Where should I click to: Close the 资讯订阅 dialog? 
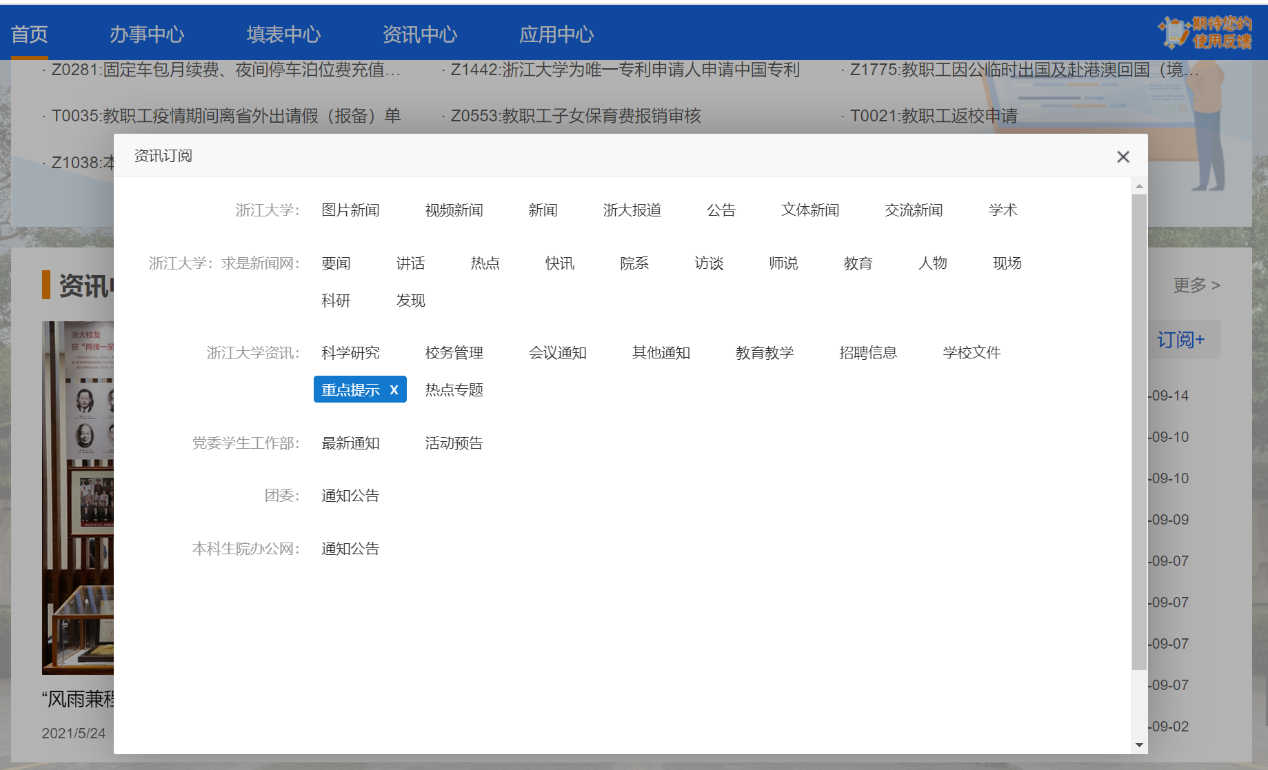(x=1123, y=157)
